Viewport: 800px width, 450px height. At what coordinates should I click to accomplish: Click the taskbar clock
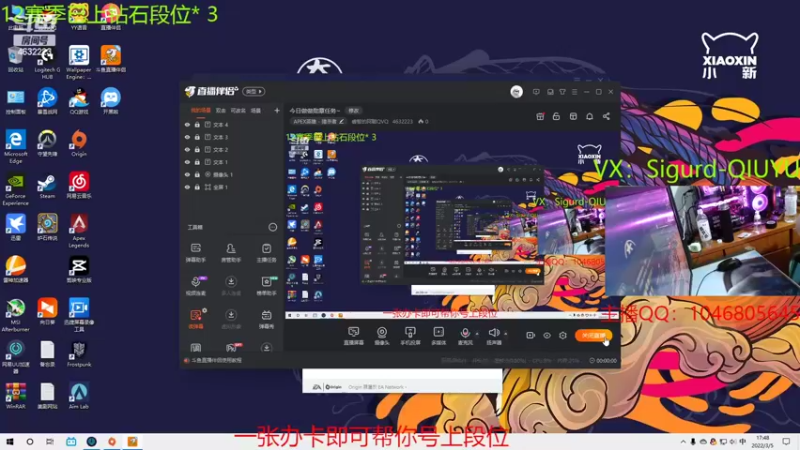pyautogui.click(x=762, y=442)
